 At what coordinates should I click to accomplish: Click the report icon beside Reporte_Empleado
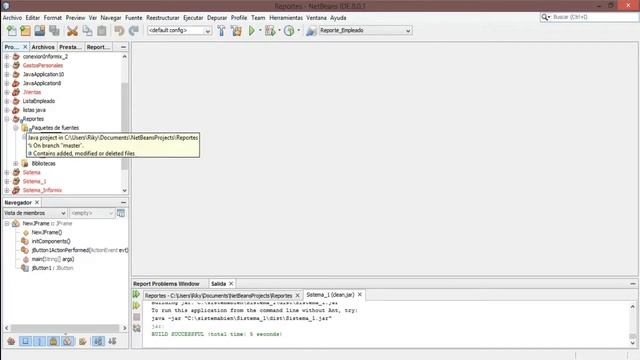click(311, 31)
